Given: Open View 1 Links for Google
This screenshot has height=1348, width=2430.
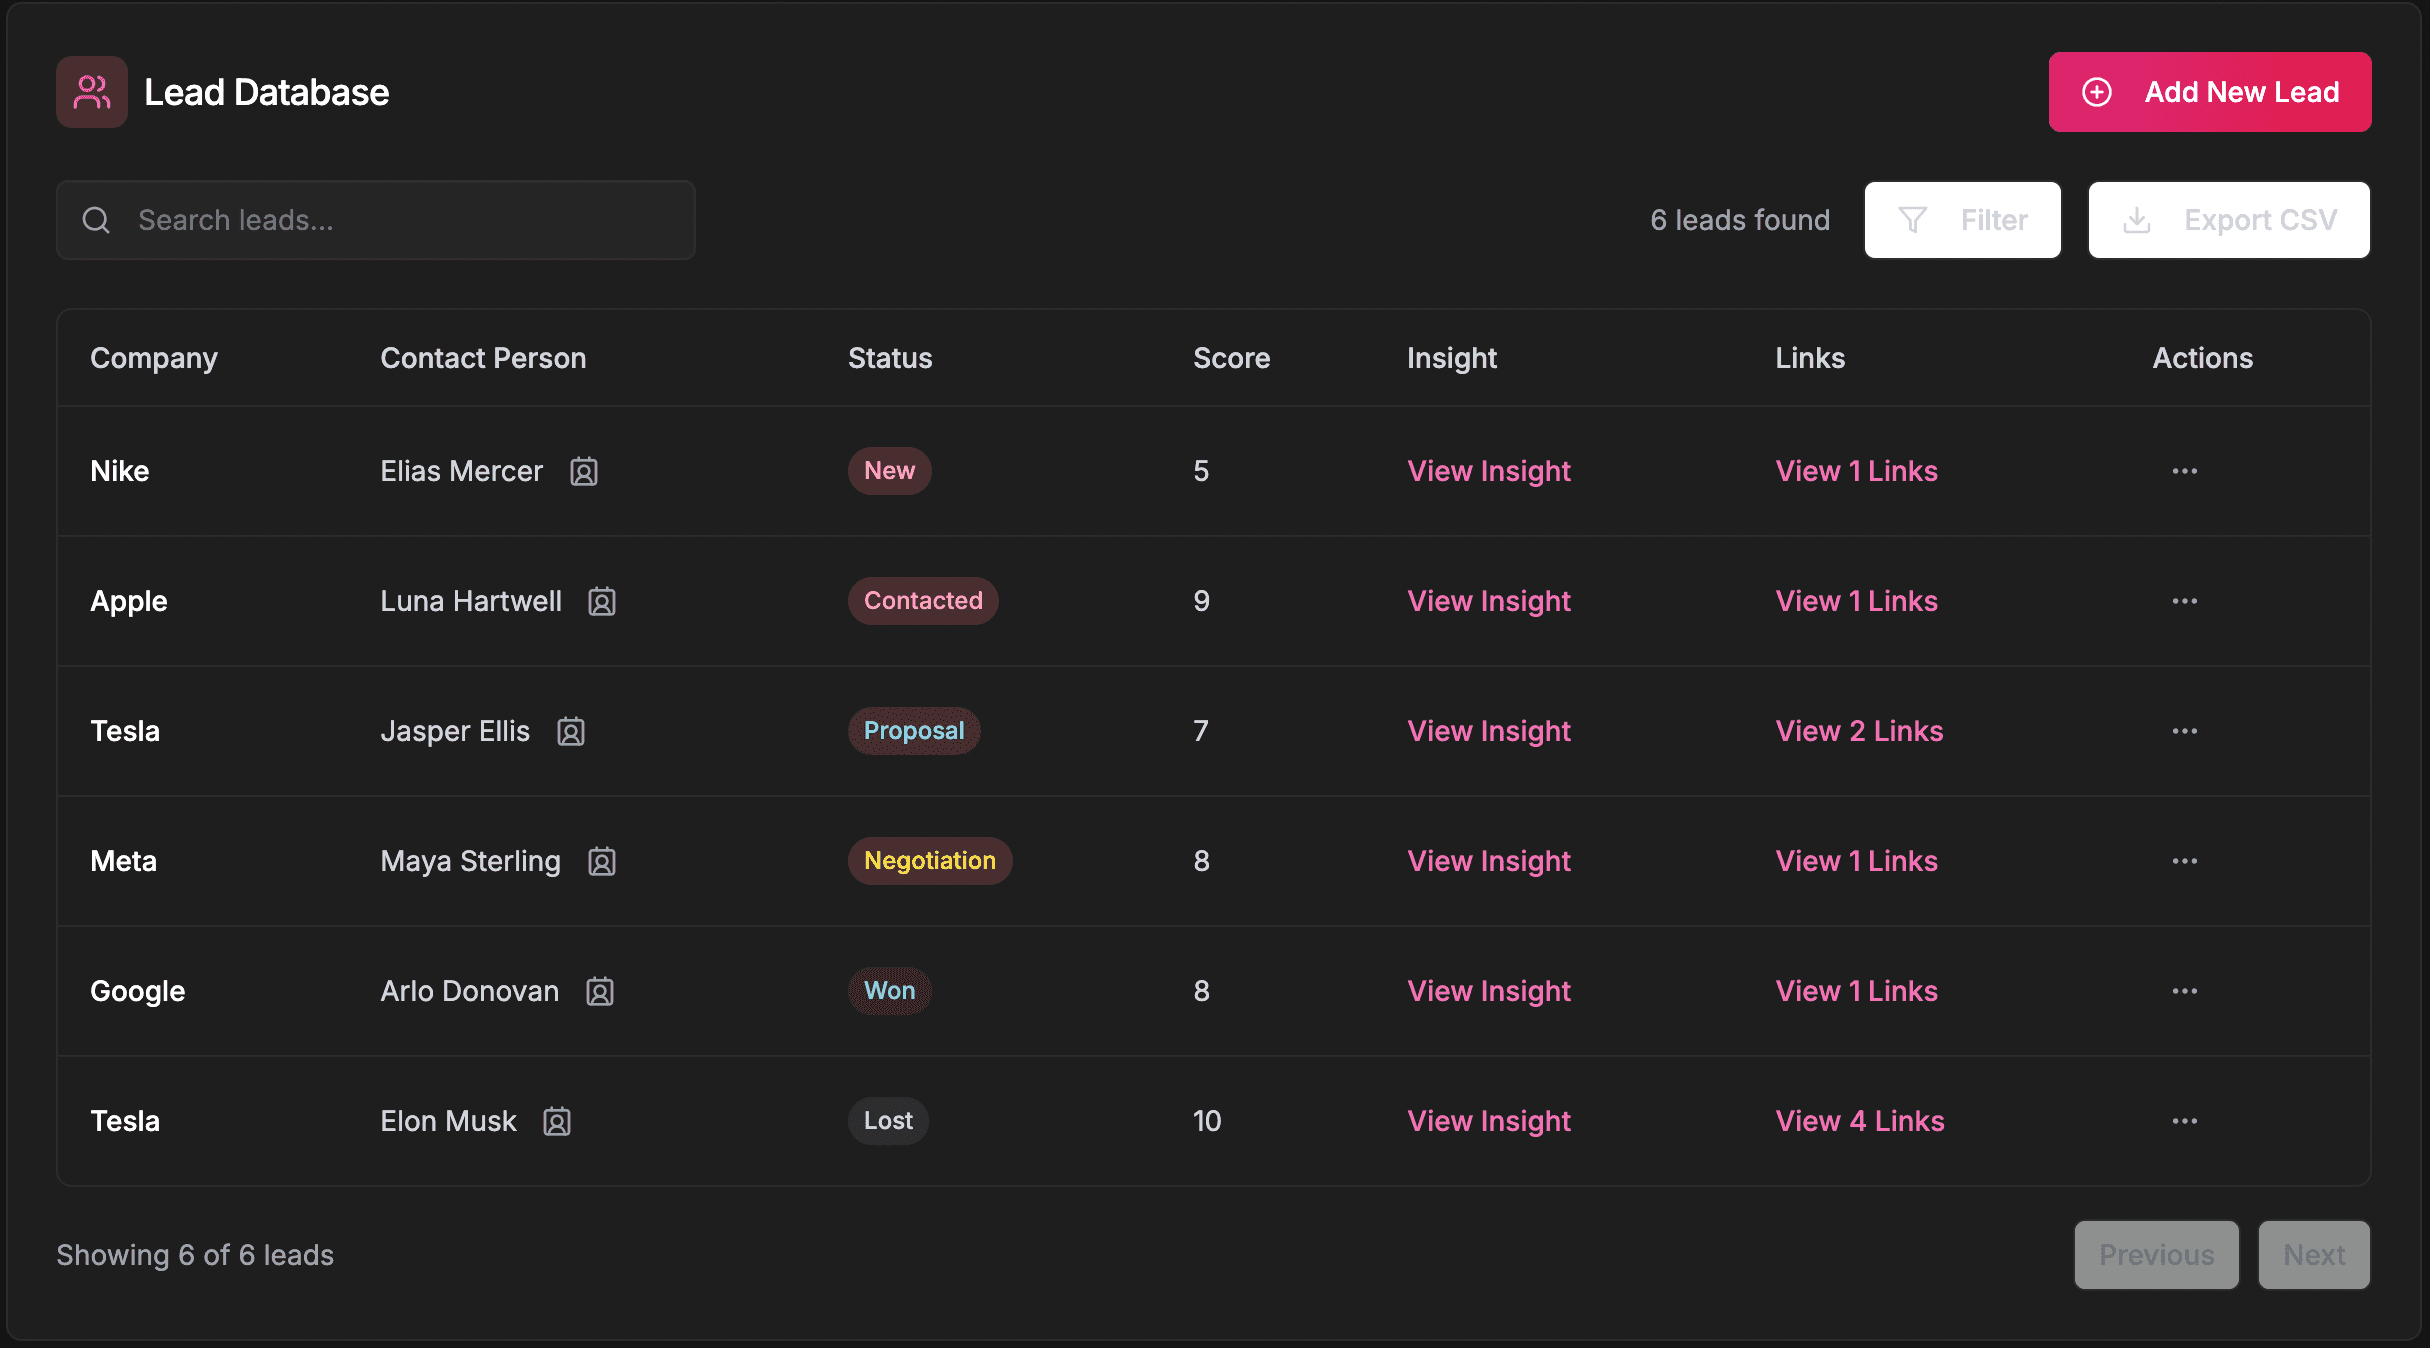Looking at the screenshot, I should point(1857,991).
